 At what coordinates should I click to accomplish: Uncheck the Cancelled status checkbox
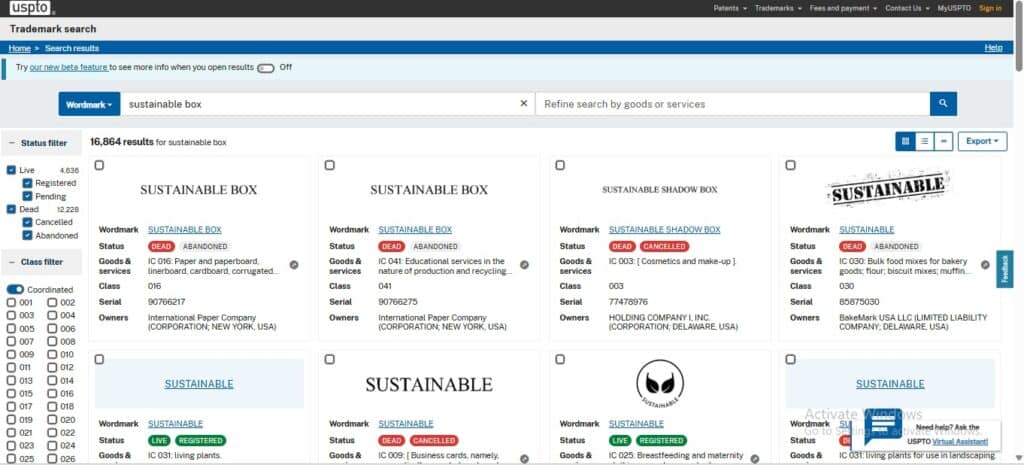tap(27, 223)
